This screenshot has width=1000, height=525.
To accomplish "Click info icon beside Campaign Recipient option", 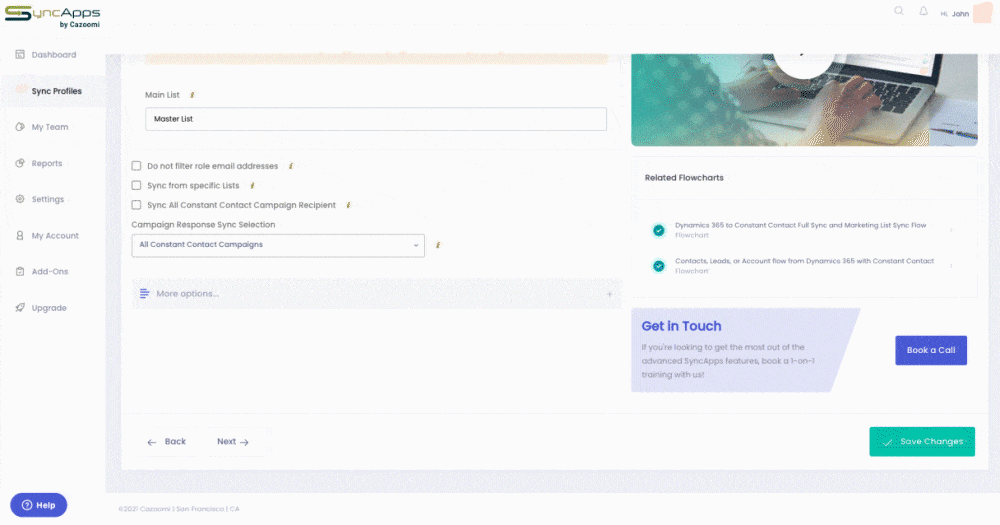I will [x=348, y=205].
